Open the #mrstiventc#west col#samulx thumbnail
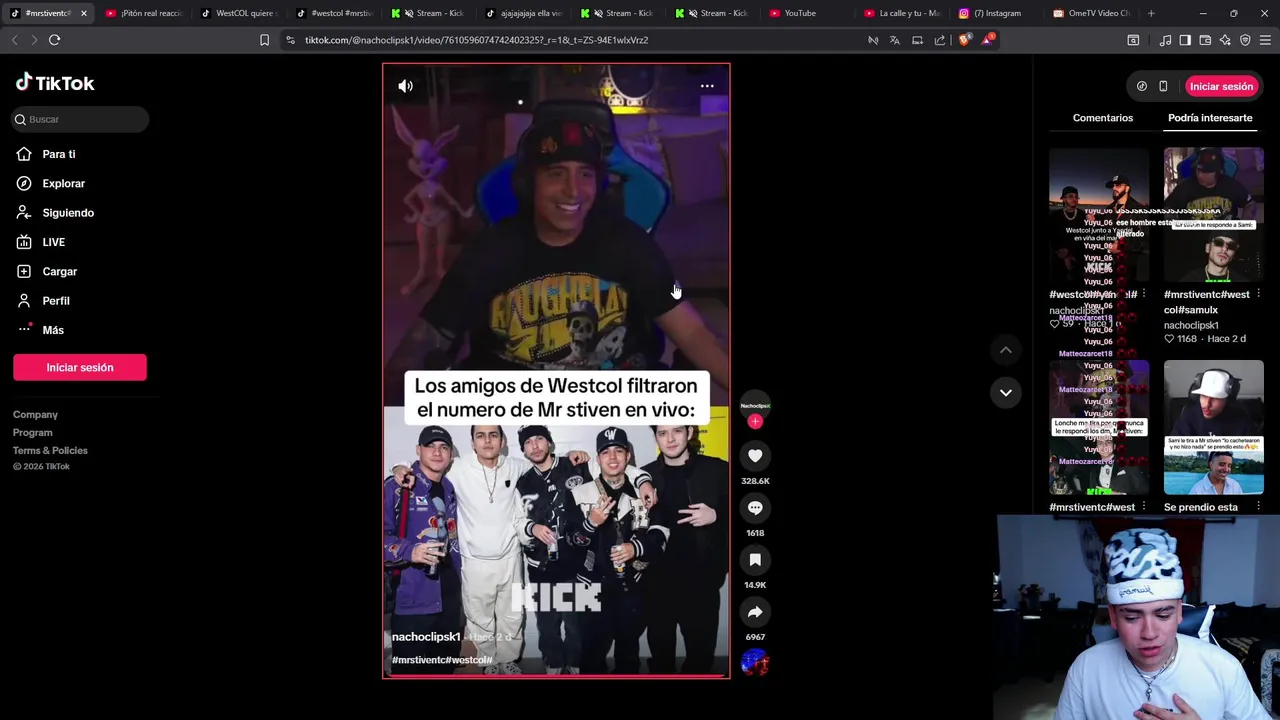The height and width of the screenshot is (720, 1280). tap(1213, 215)
